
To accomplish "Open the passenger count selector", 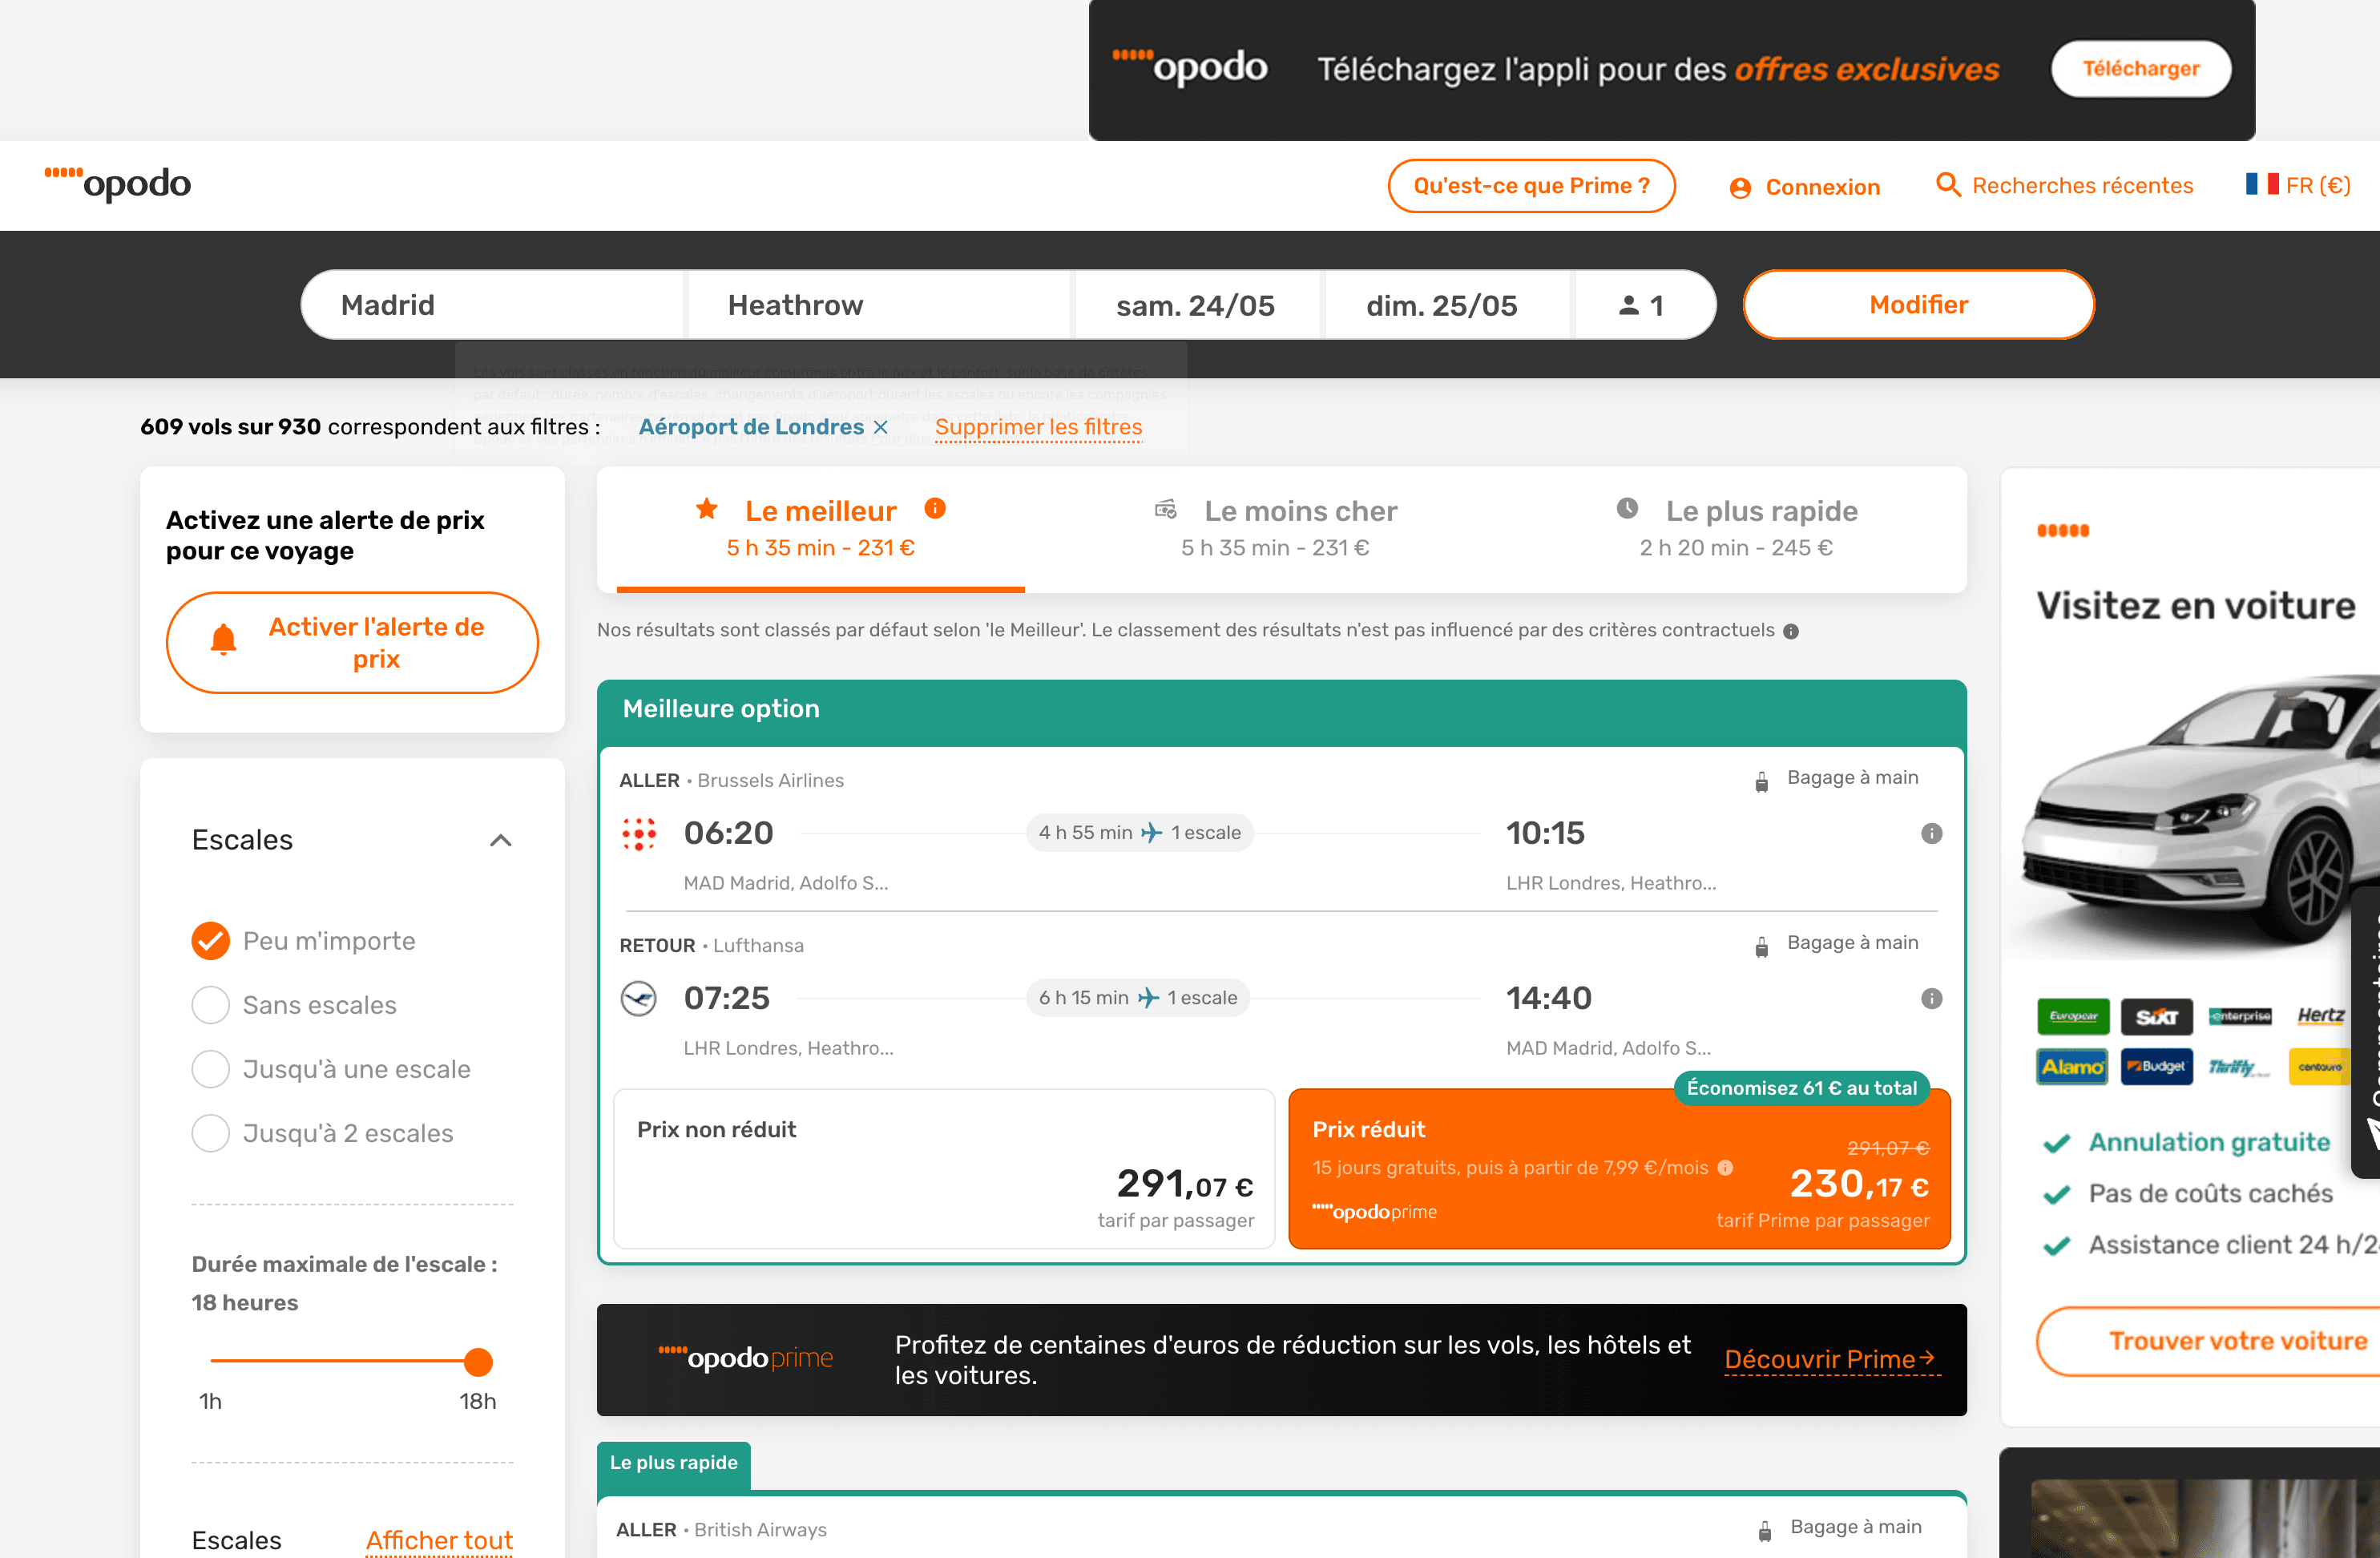I will [x=1642, y=305].
